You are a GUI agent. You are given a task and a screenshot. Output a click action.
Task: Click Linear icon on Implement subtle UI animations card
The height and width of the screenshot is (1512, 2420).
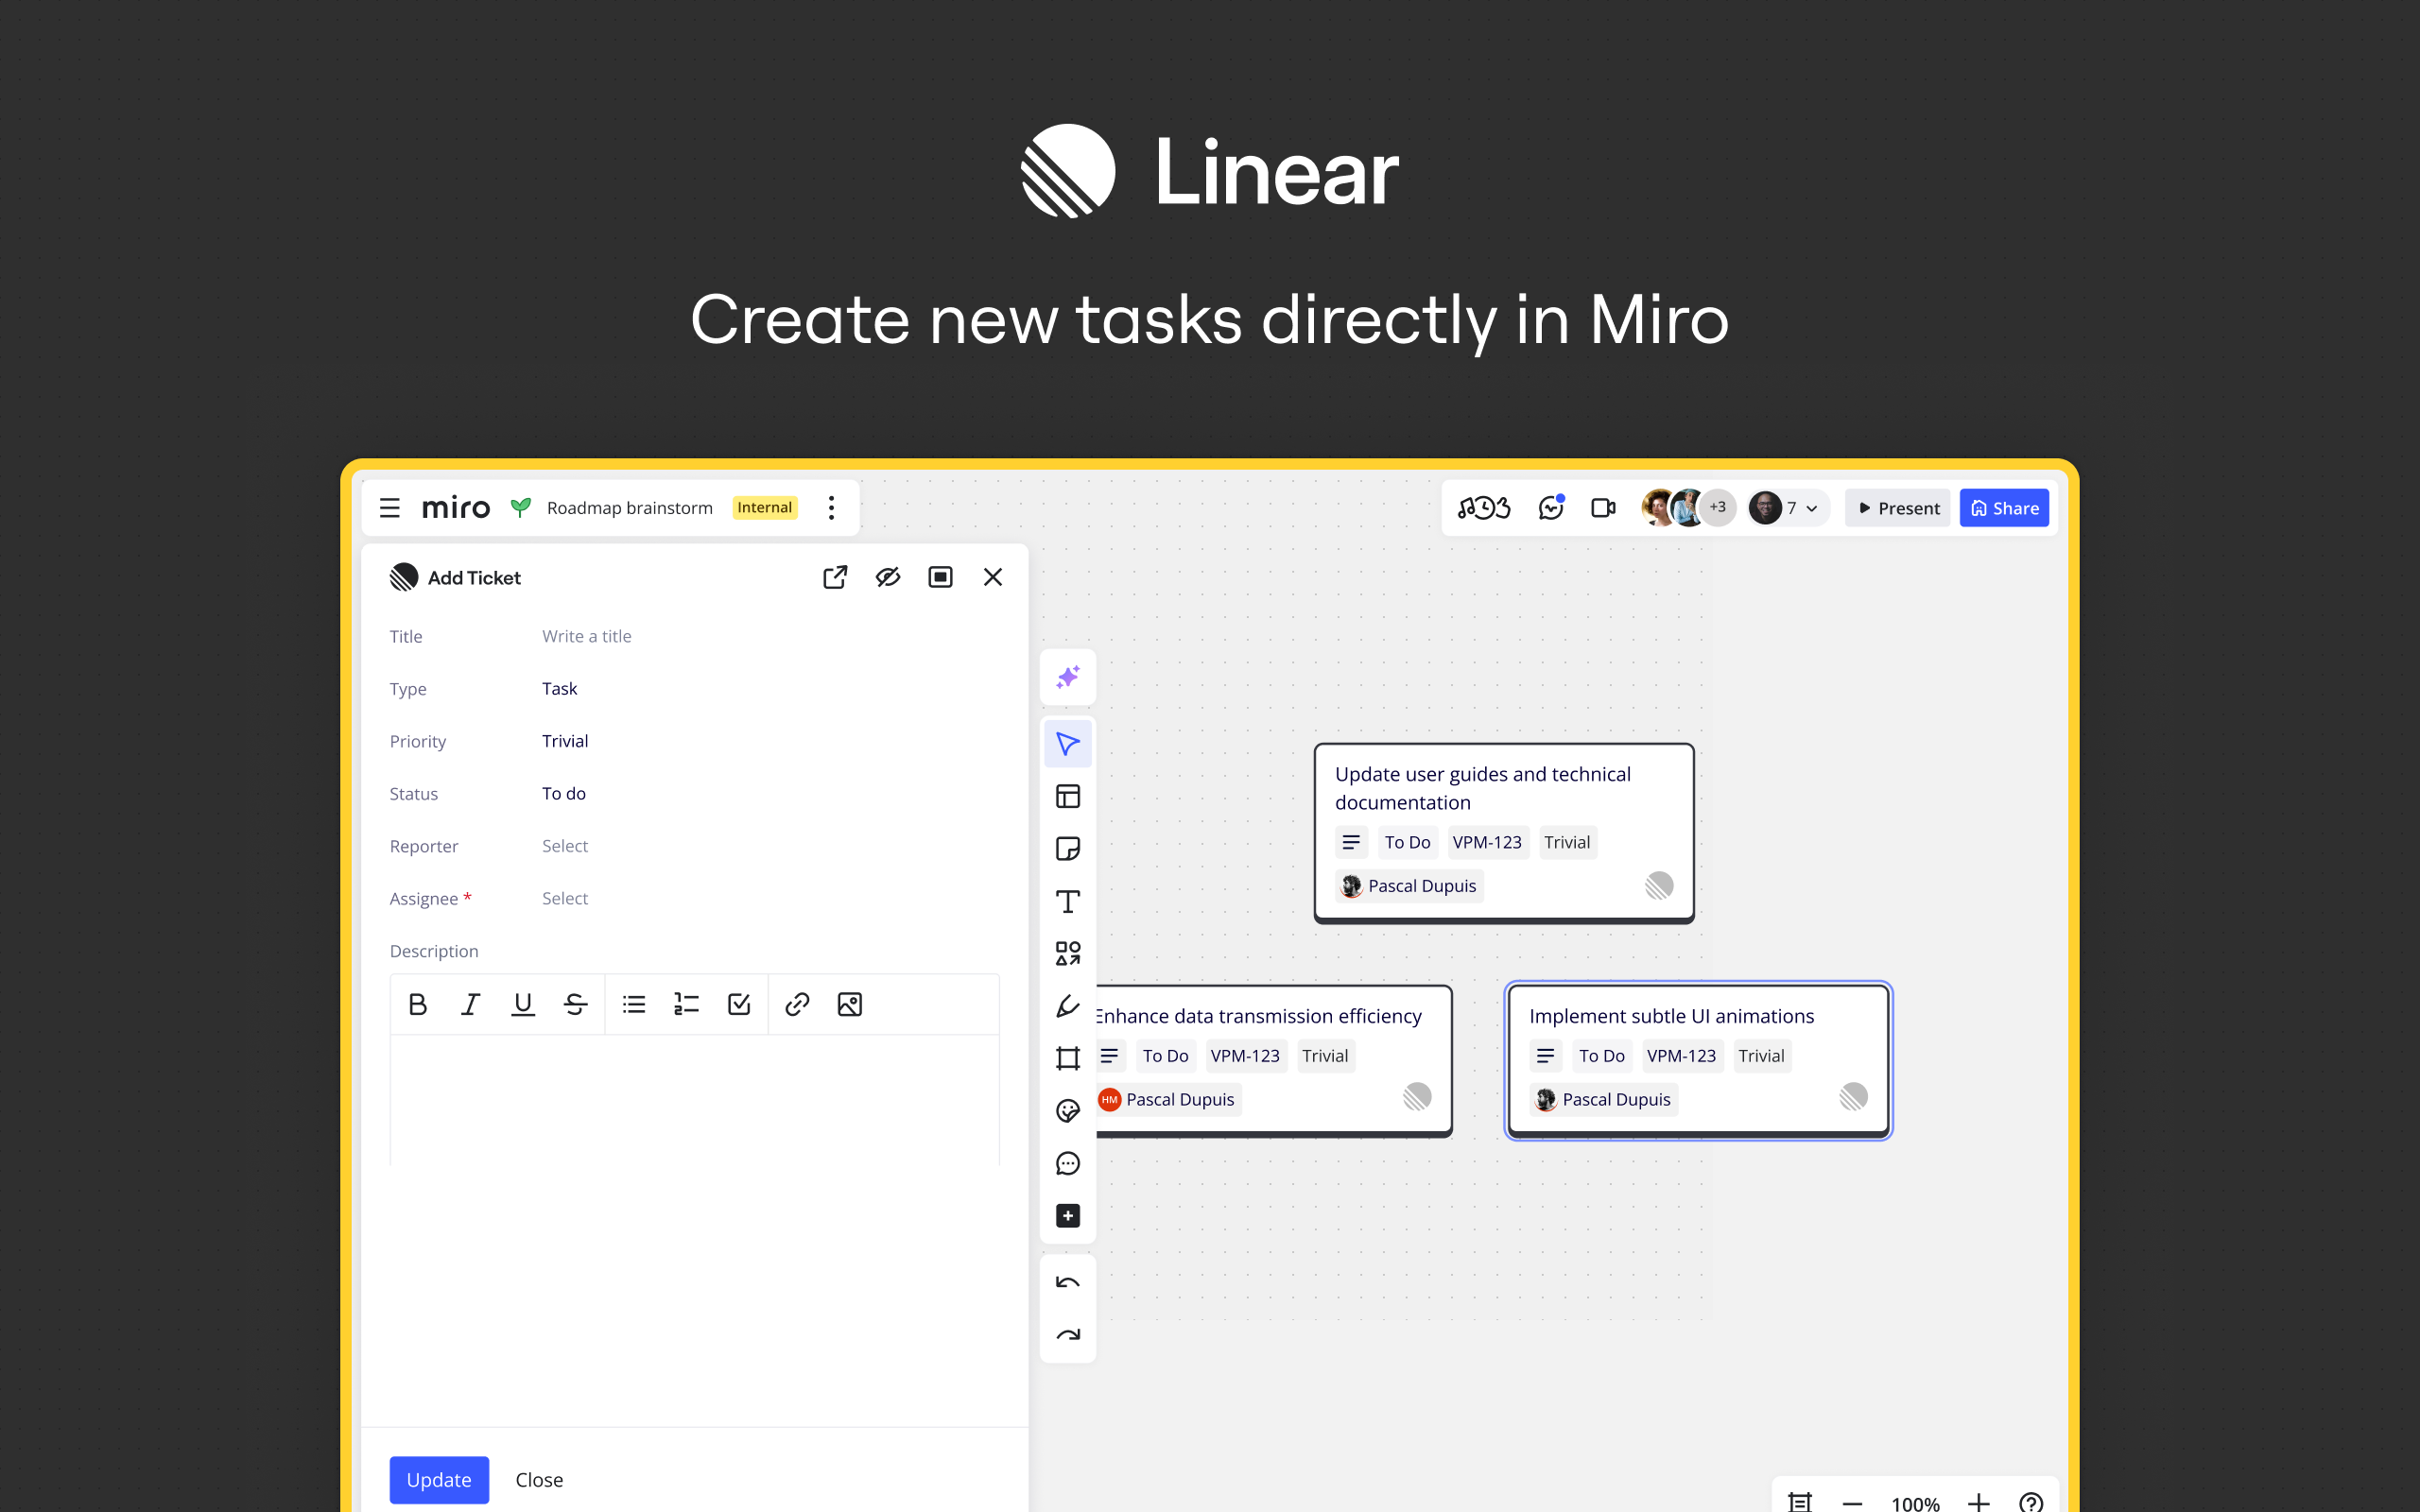coord(1853,1097)
